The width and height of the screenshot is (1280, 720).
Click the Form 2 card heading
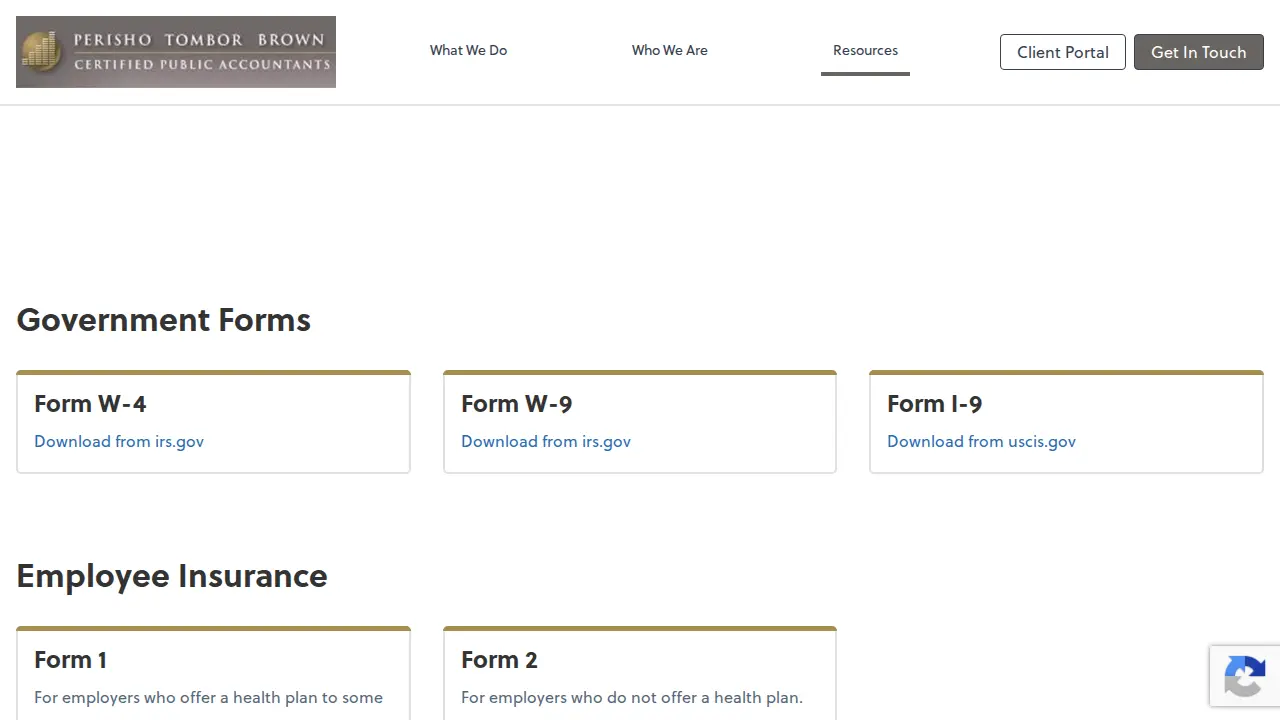(x=499, y=660)
